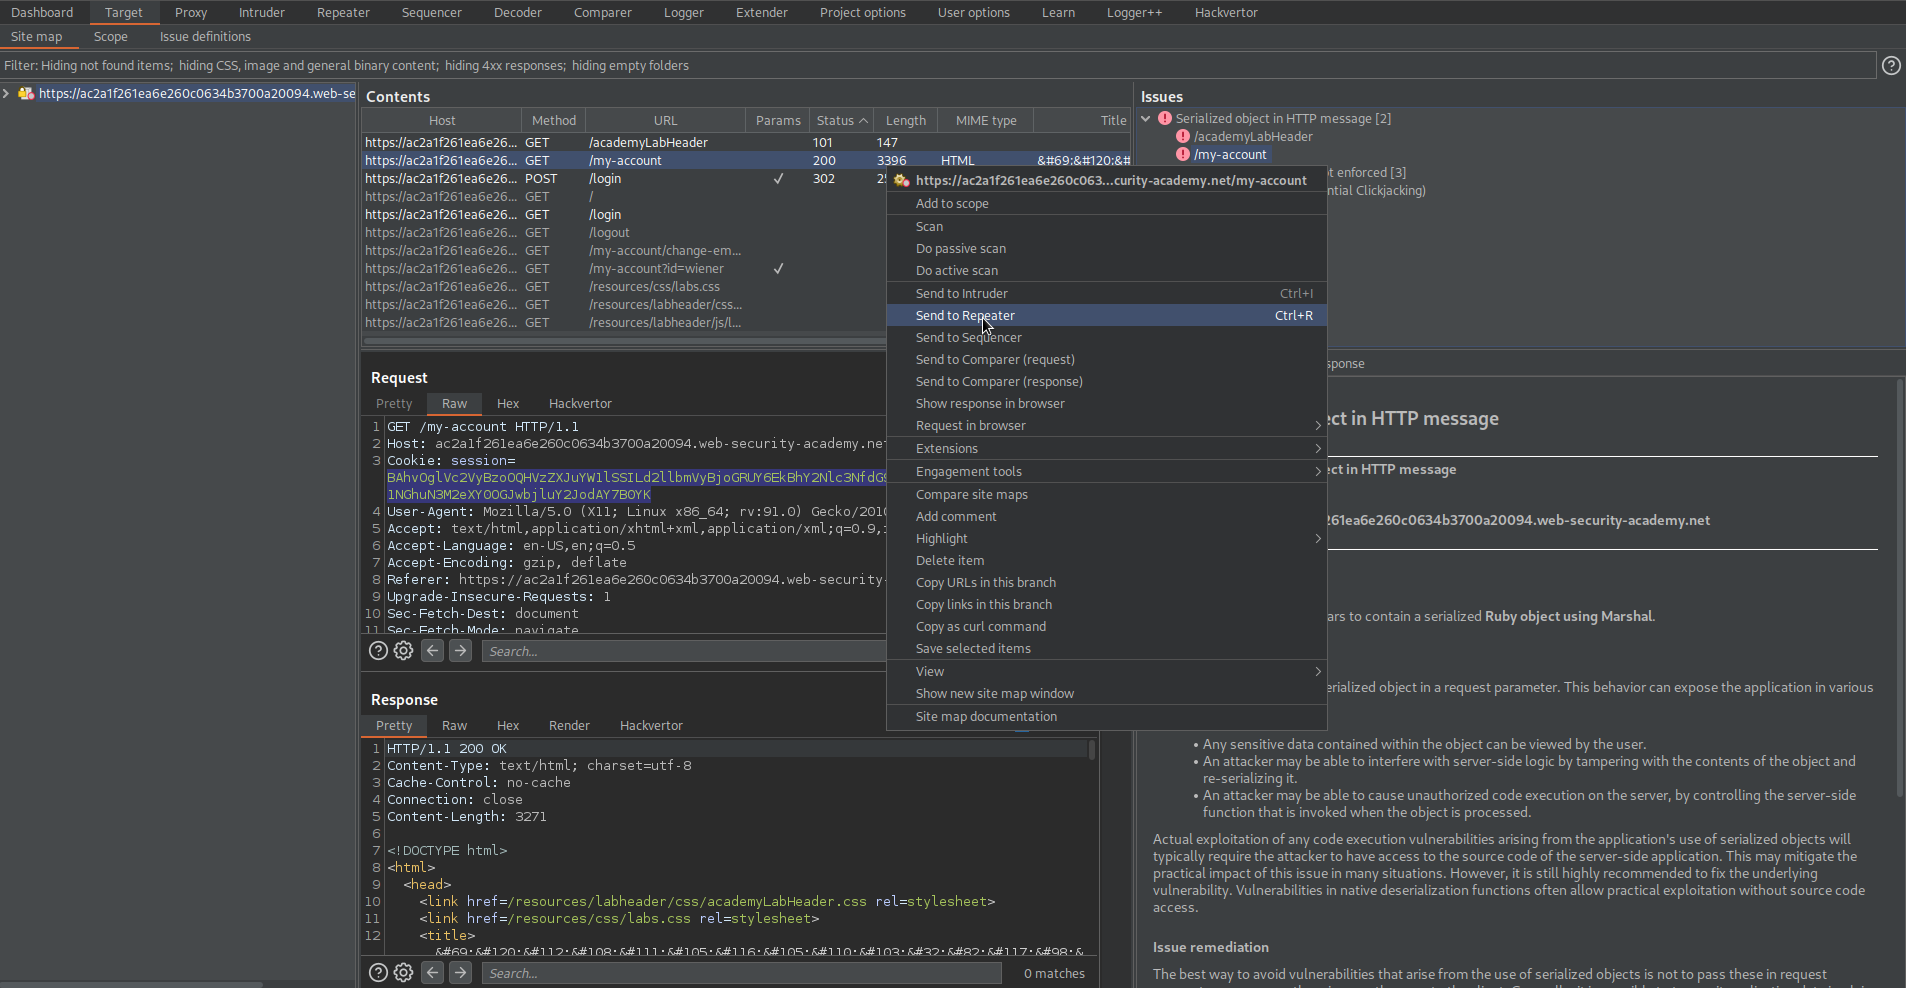Expand the site map host tree node
The height and width of the screenshot is (988, 1906).
click(6, 93)
